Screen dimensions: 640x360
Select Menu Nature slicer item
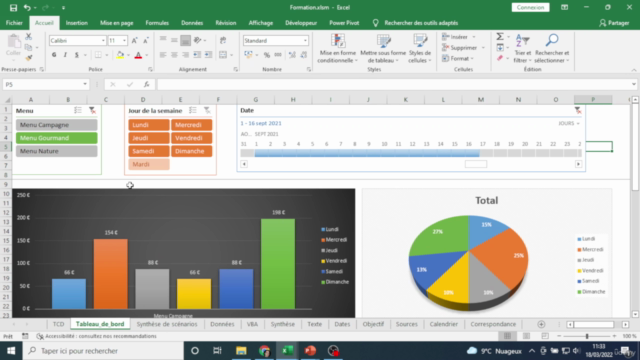click(57, 151)
